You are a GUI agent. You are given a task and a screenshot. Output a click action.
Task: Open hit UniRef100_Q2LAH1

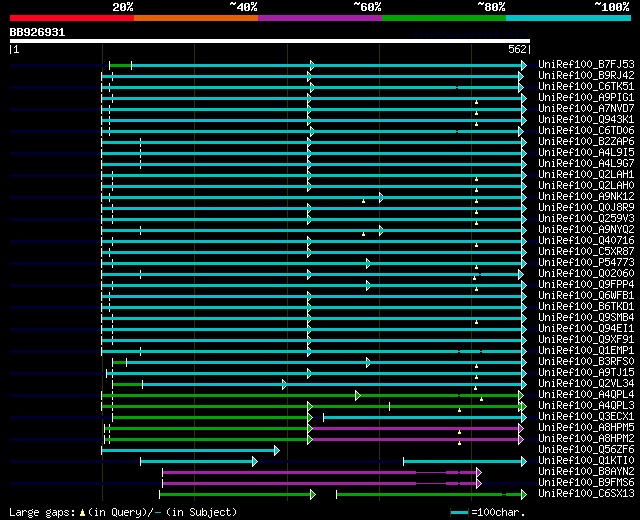(586, 175)
